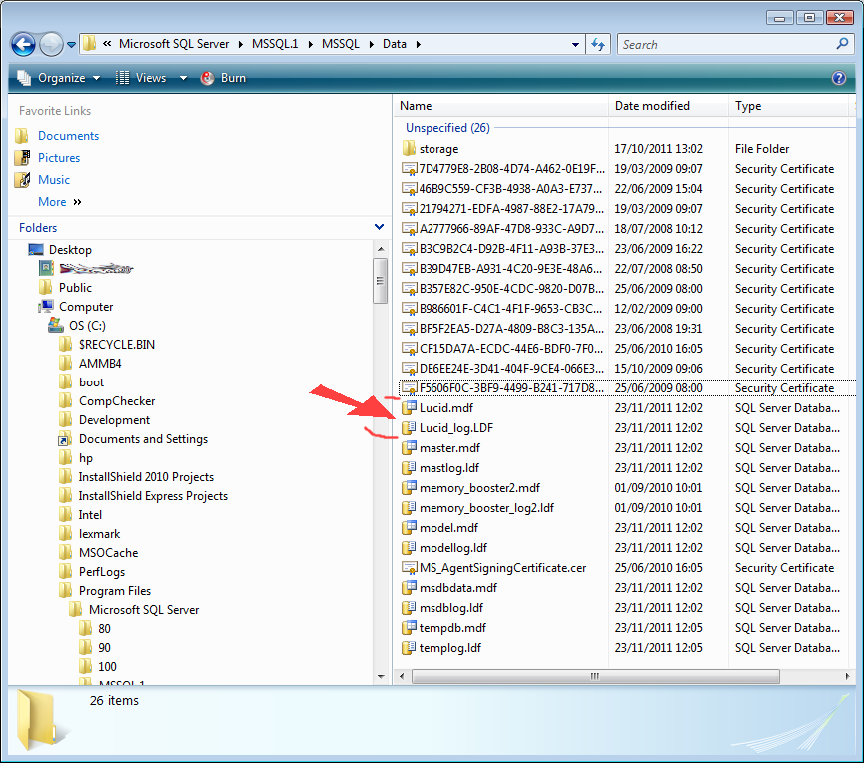Select Documents and Settings shortcut folder
Screen dimensions: 864x763
[x=143, y=439]
